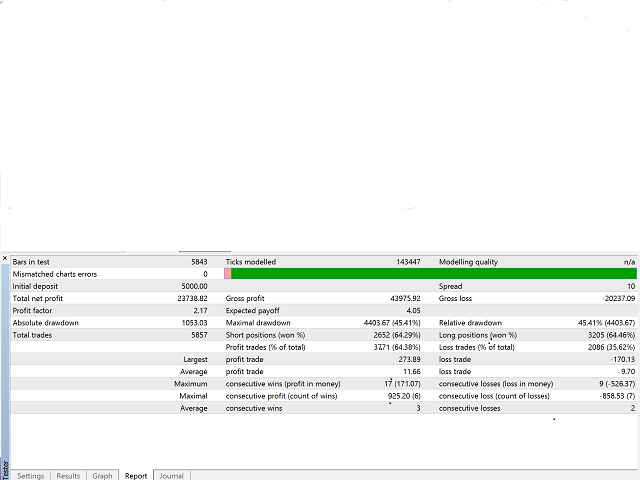Image resolution: width=640 pixels, height=480 pixels.
Task: Select relative drawdown value 45.41% (4403.67)
Action: (x=607, y=323)
